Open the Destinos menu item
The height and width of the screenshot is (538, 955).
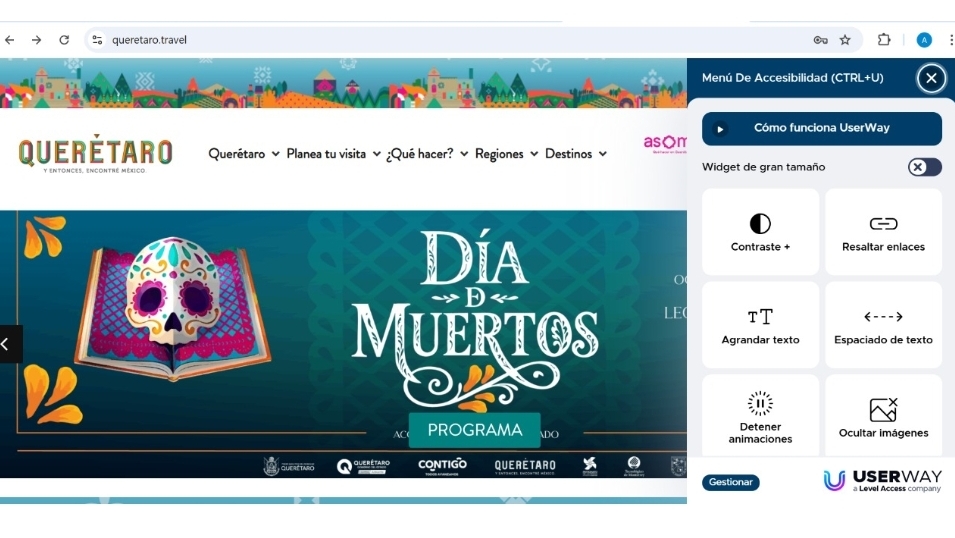pos(575,154)
